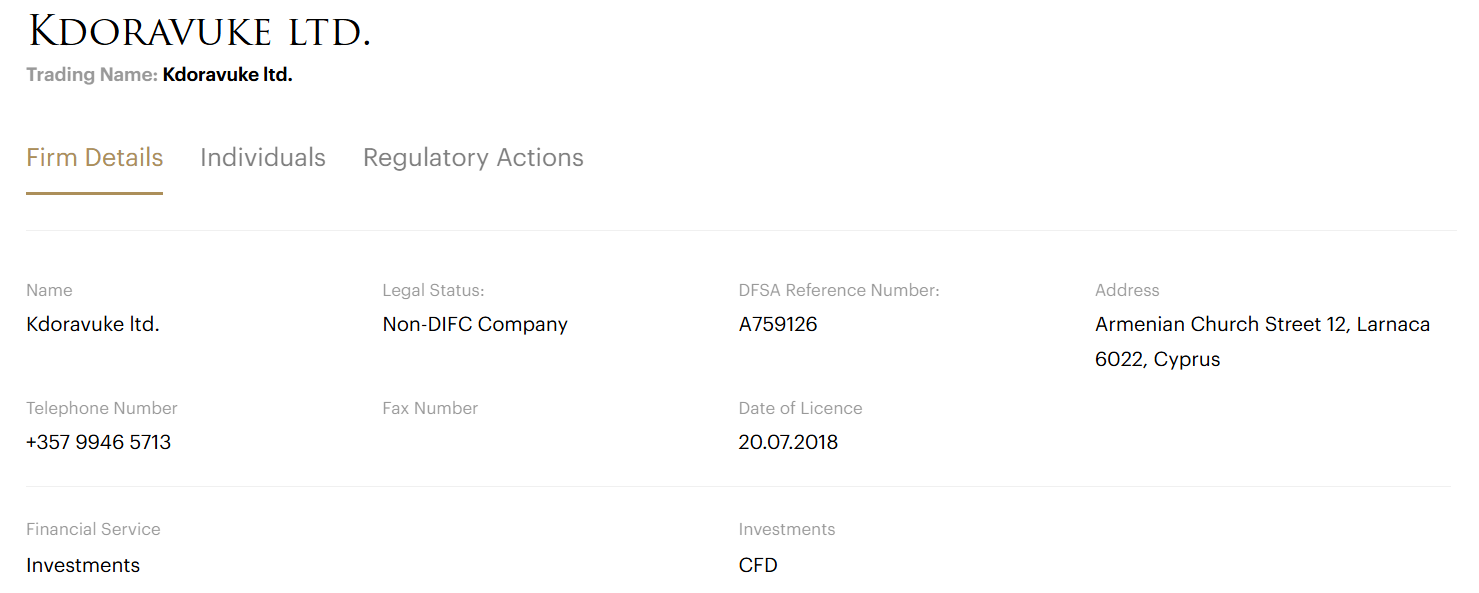Image resolution: width=1479 pixels, height=593 pixels.
Task: Click the large Kdoravuke ltd. page heading
Action: click(199, 32)
